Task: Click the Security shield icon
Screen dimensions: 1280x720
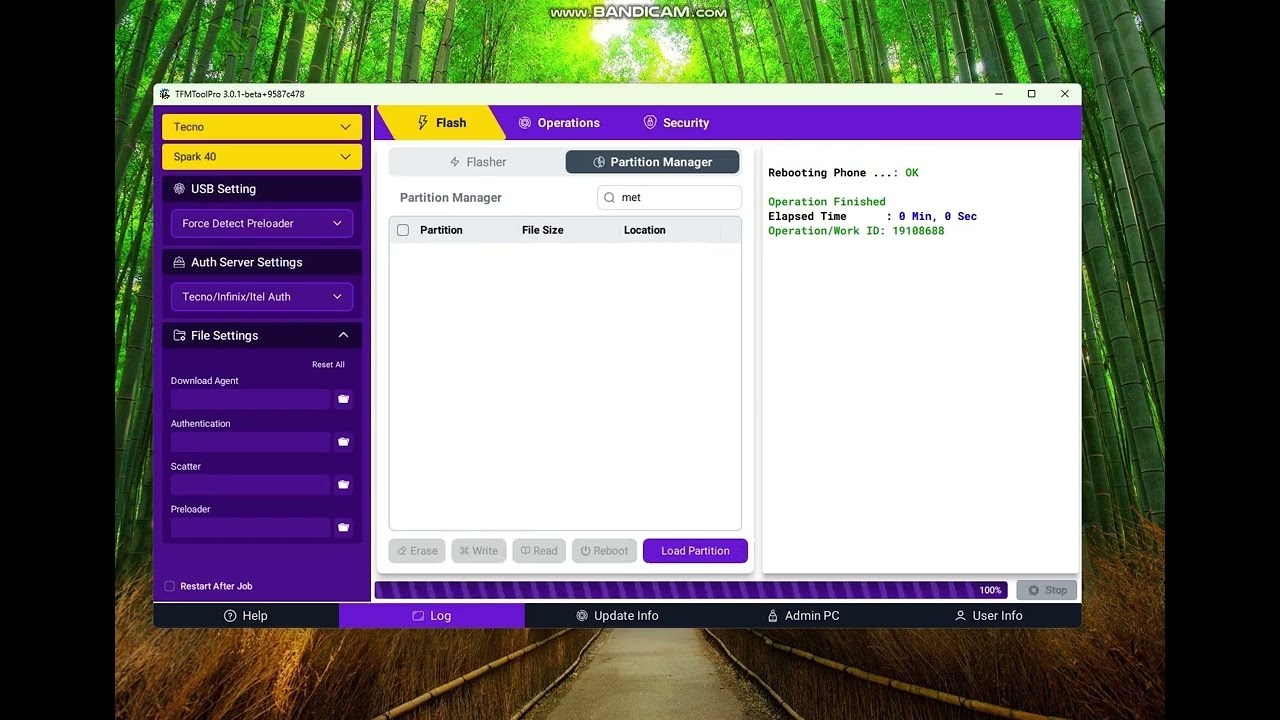Action: click(650, 123)
